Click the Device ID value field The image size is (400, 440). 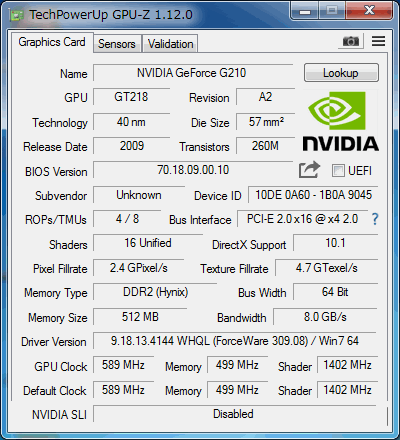(313, 195)
